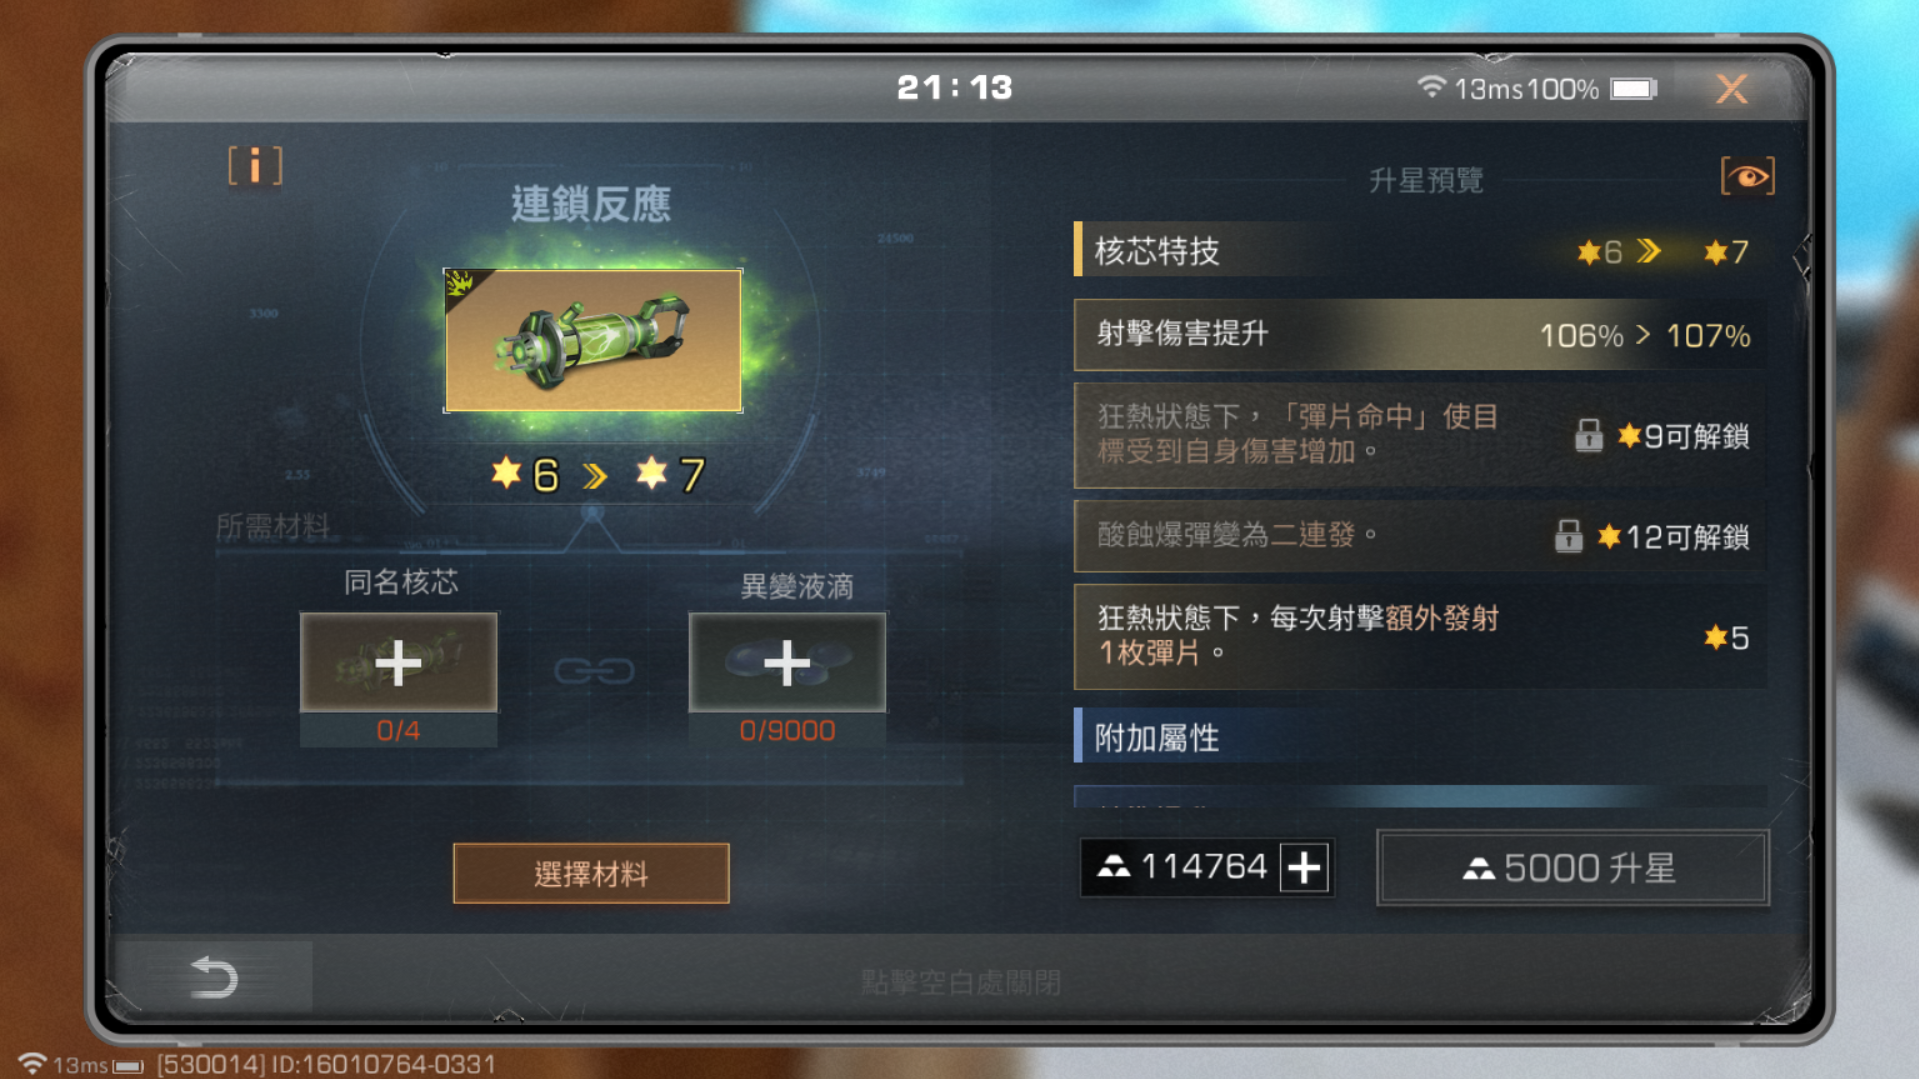The width and height of the screenshot is (1919, 1079).
Task: Add 異變液滴 material slot
Action: click(787, 663)
